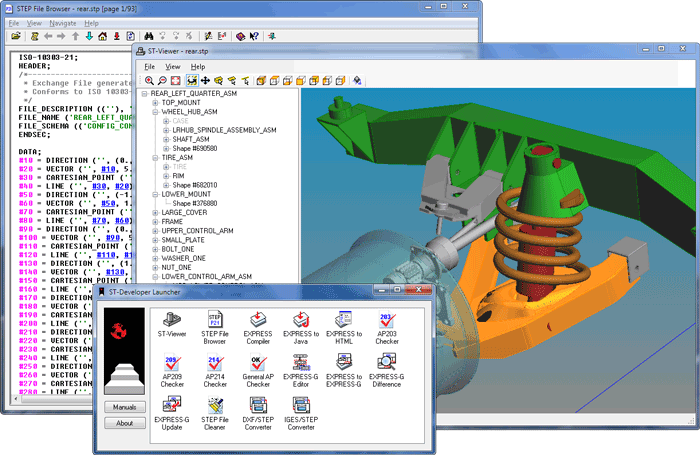Collapse the REAR_LEFT_QUARTER_ASM root node
Viewport: 700px width, 455px height.
[x=144, y=94]
